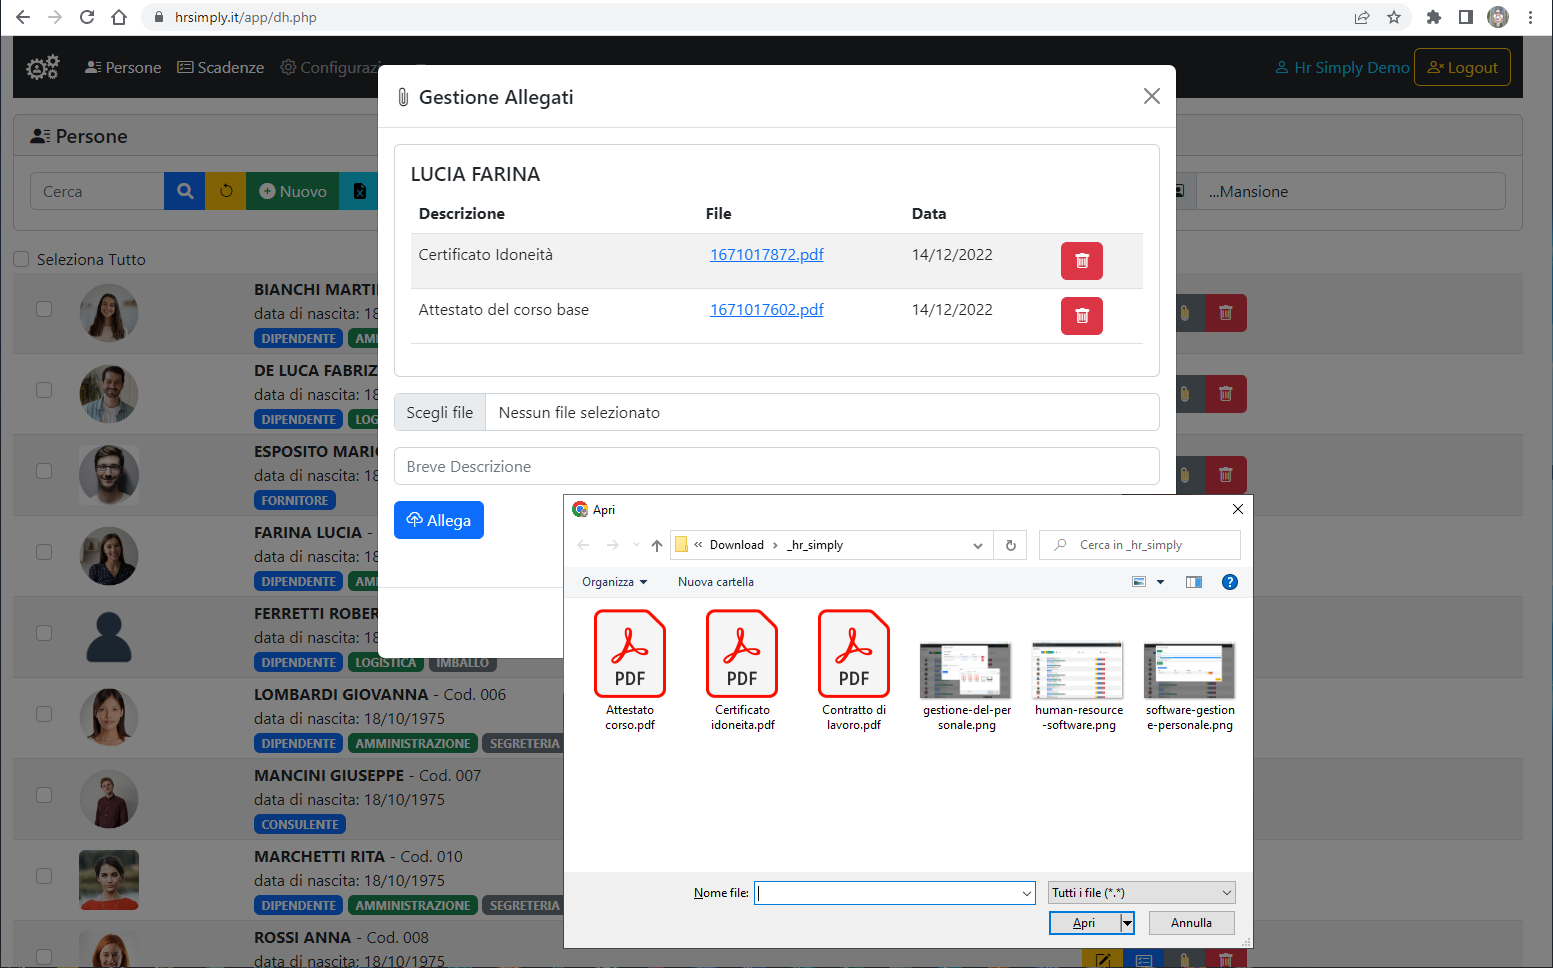The width and height of the screenshot is (1553, 968).
Task: Go to browser home page
Action: pyautogui.click(x=119, y=17)
